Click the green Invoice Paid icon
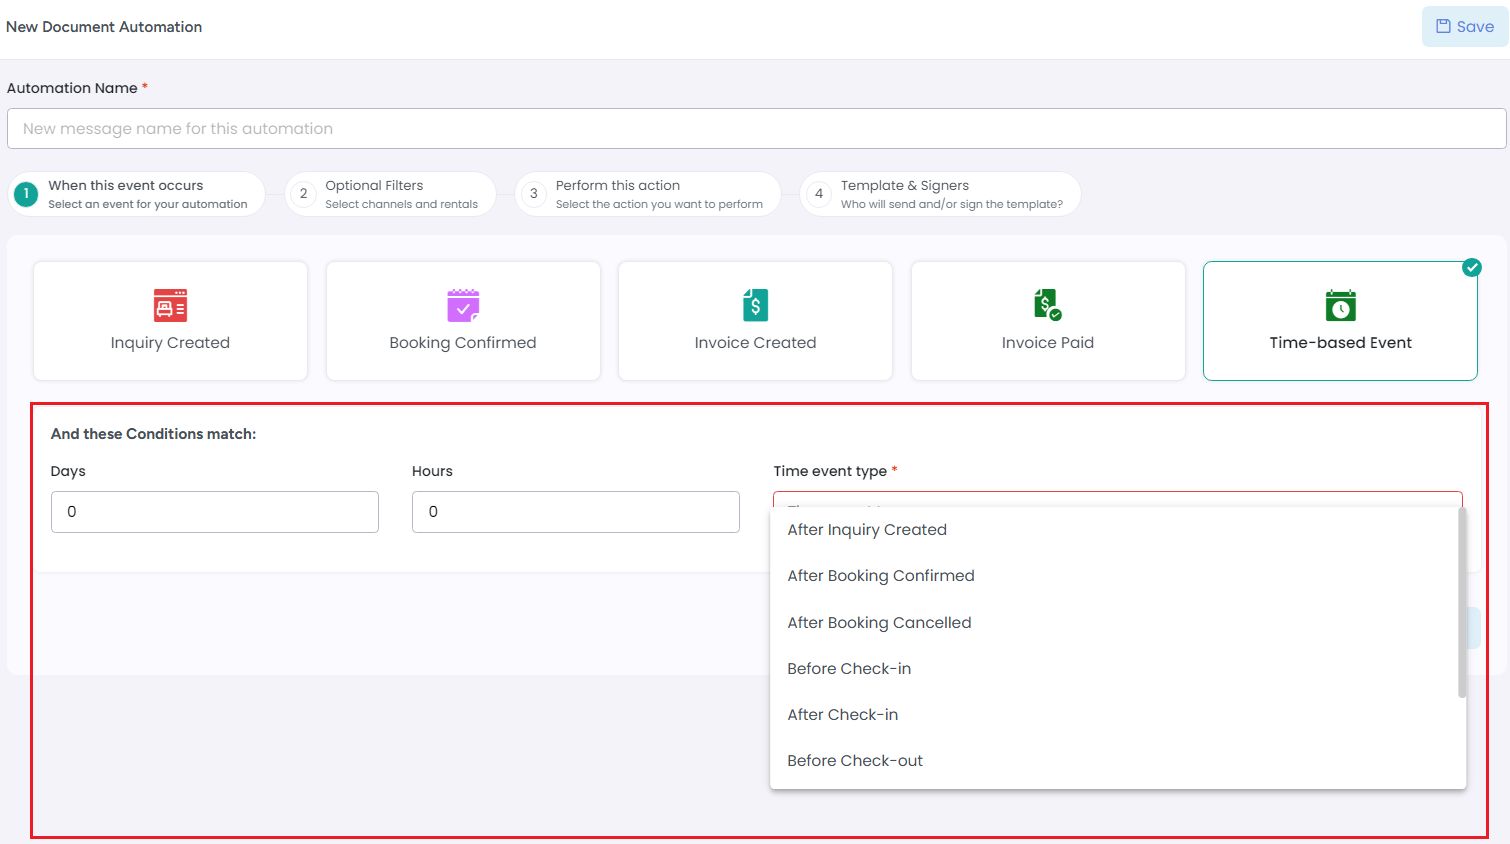The height and width of the screenshot is (844, 1510). click(x=1047, y=305)
